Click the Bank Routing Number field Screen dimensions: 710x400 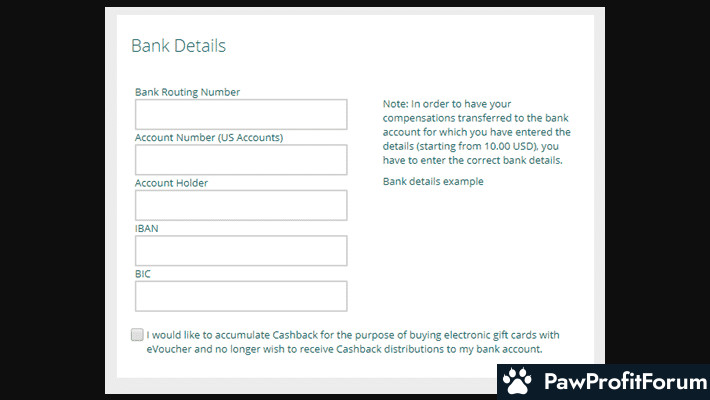coord(241,114)
